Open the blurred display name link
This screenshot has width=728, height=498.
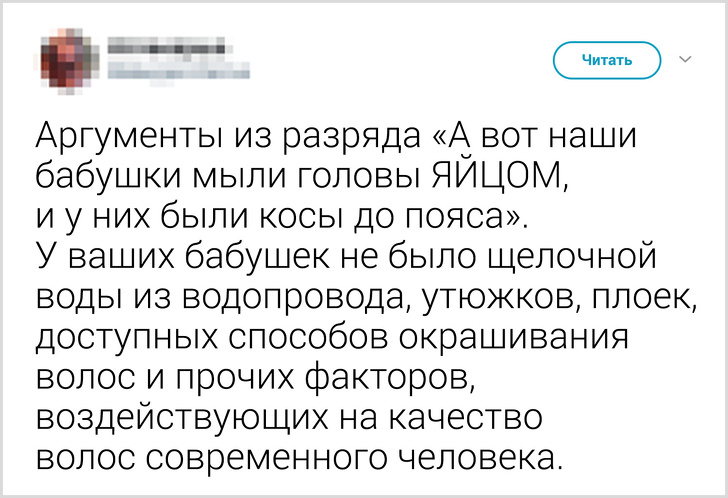(x=163, y=46)
